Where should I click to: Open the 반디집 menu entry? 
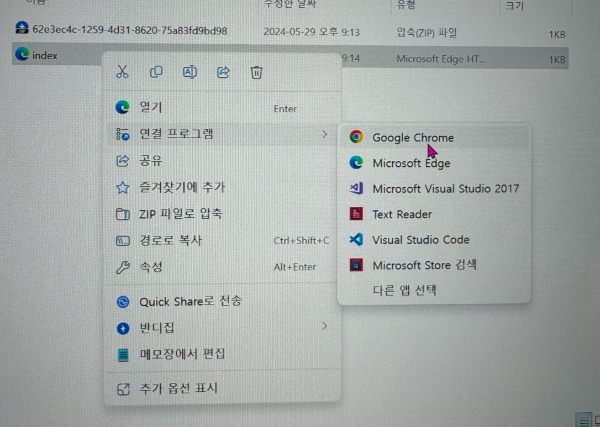click(222, 328)
